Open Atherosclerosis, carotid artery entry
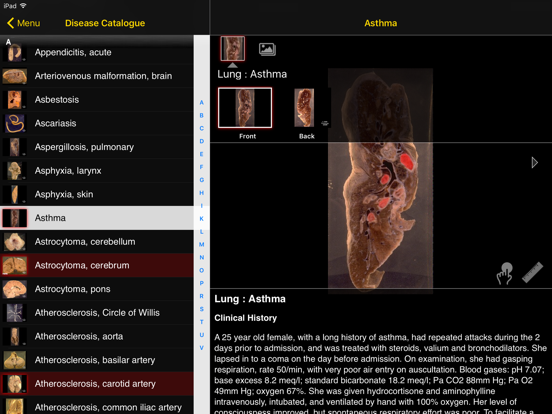The image size is (552, 414). [x=96, y=383]
